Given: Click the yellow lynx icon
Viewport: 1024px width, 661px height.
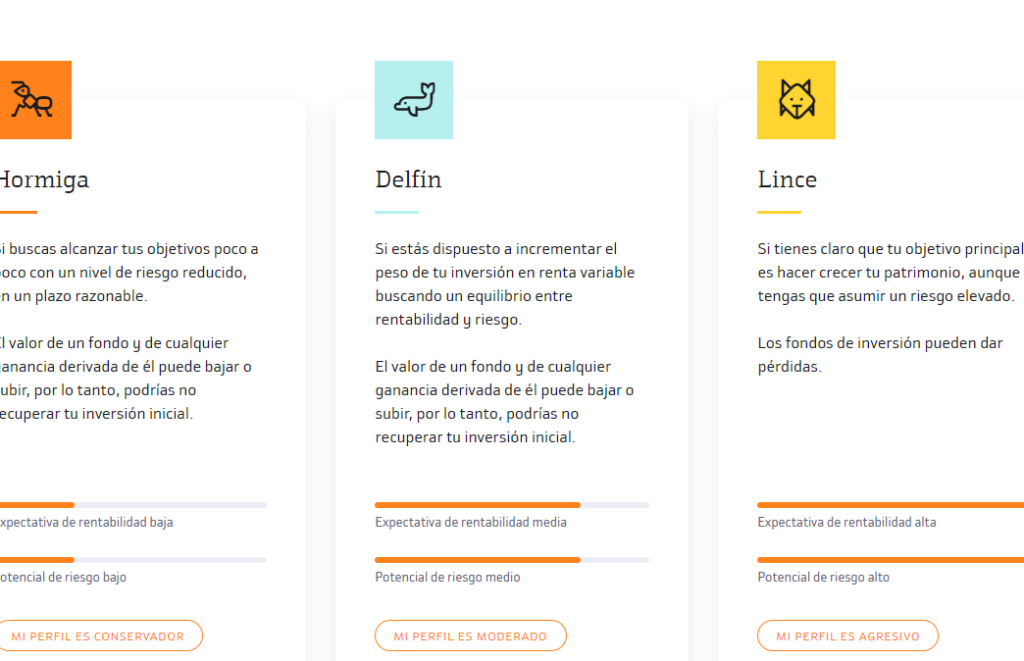Looking at the screenshot, I should pyautogui.click(x=796, y=100).
